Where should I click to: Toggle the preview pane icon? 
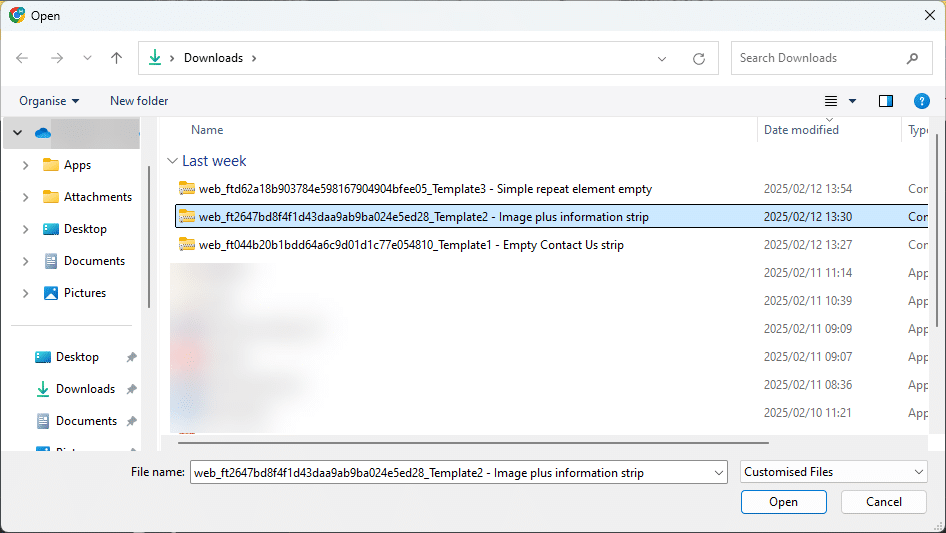[885, 101]
